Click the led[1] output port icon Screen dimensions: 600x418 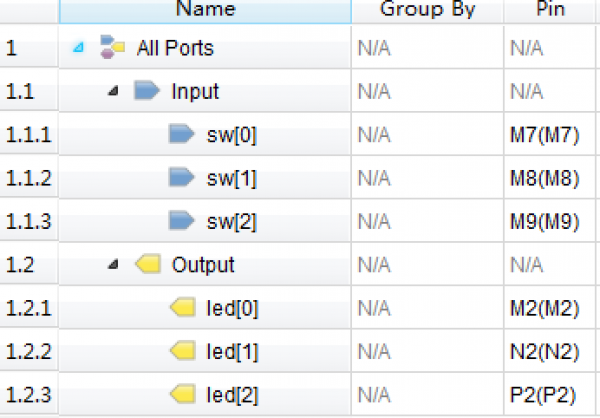coord(183,351)
